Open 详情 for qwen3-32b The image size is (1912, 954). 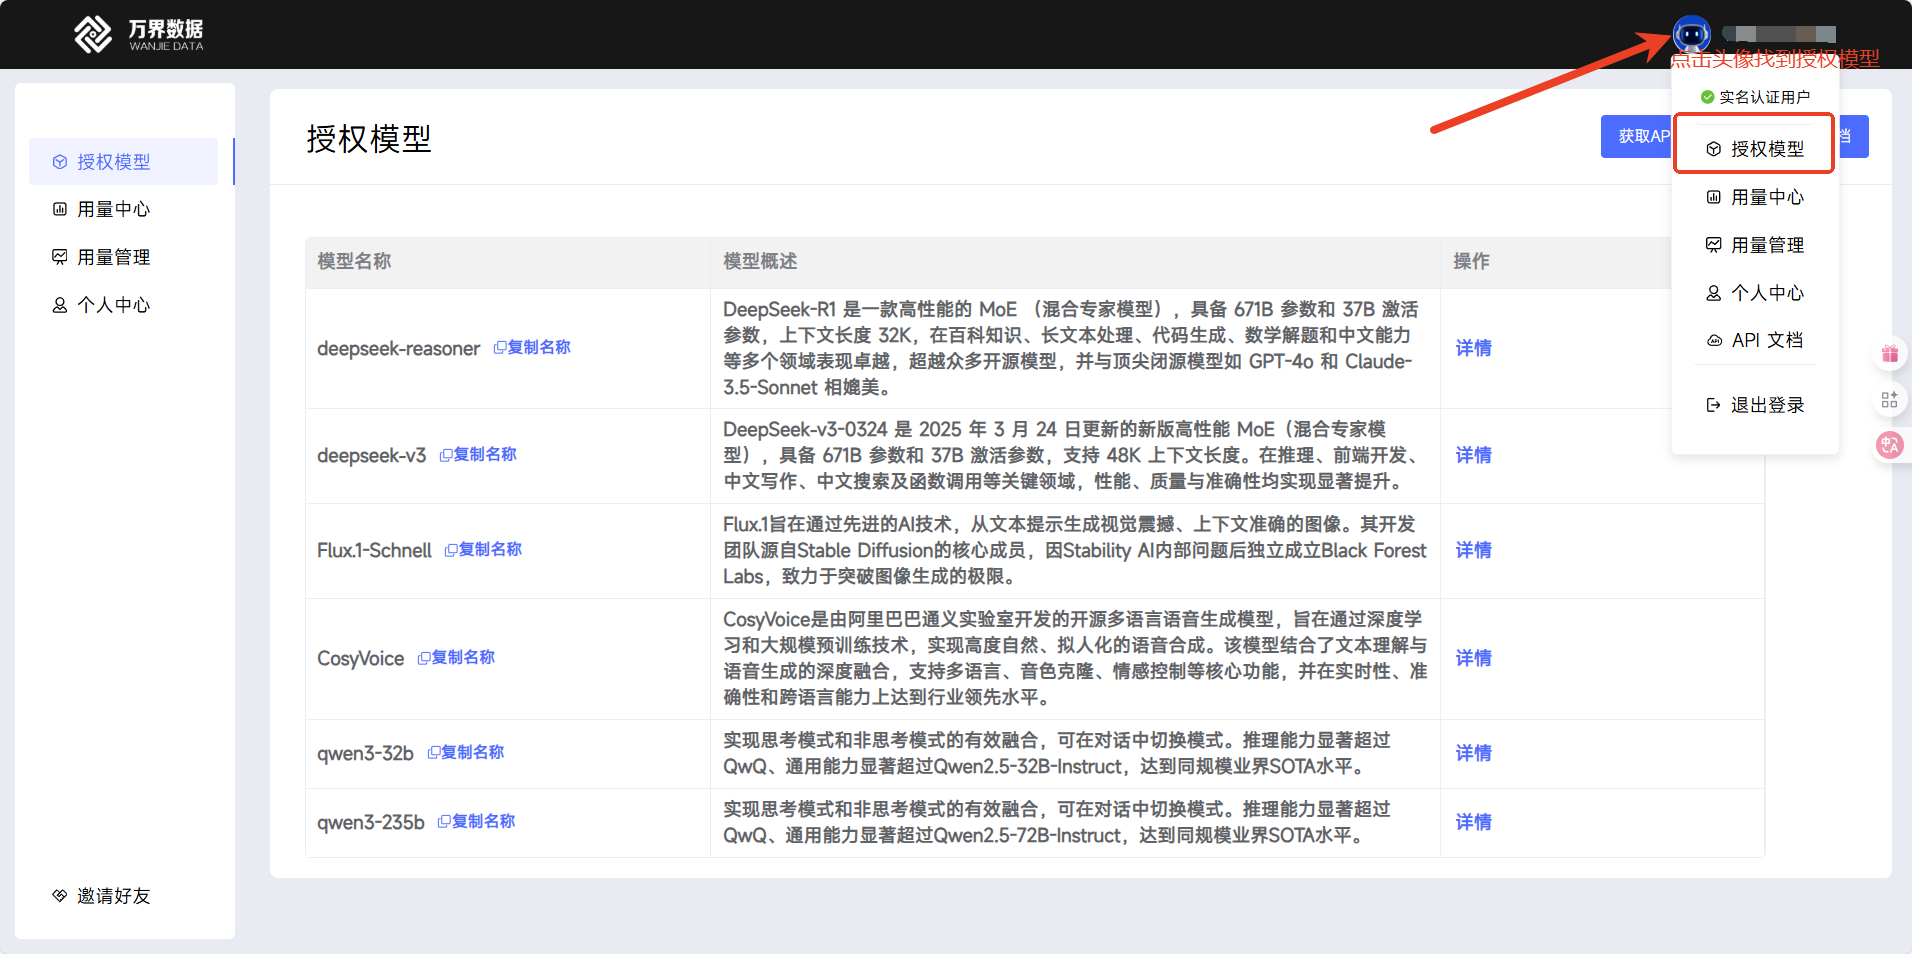[x=1473, y=753]
